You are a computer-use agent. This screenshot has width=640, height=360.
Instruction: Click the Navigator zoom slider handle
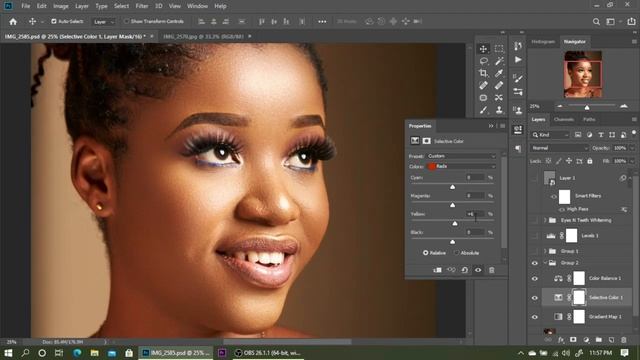click(587, 108)
